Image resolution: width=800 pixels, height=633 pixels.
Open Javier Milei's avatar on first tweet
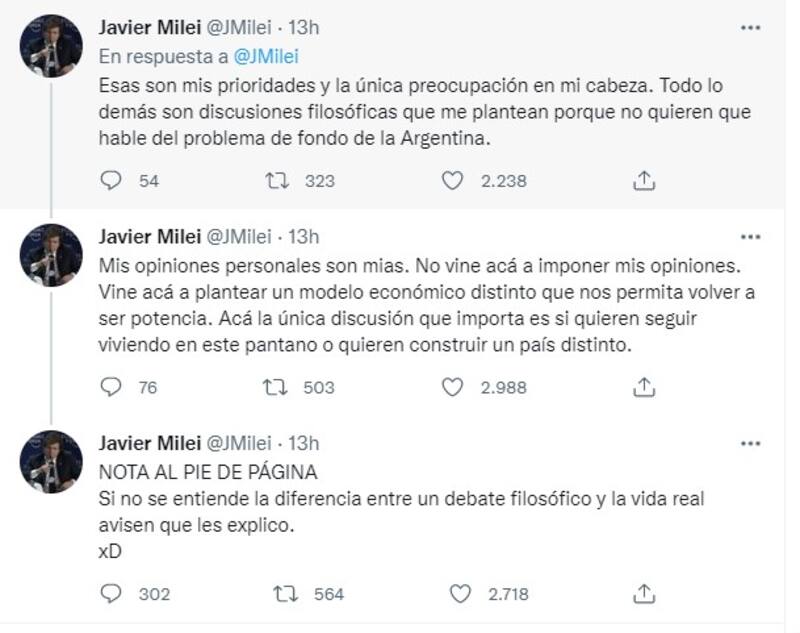coord(51,47)
